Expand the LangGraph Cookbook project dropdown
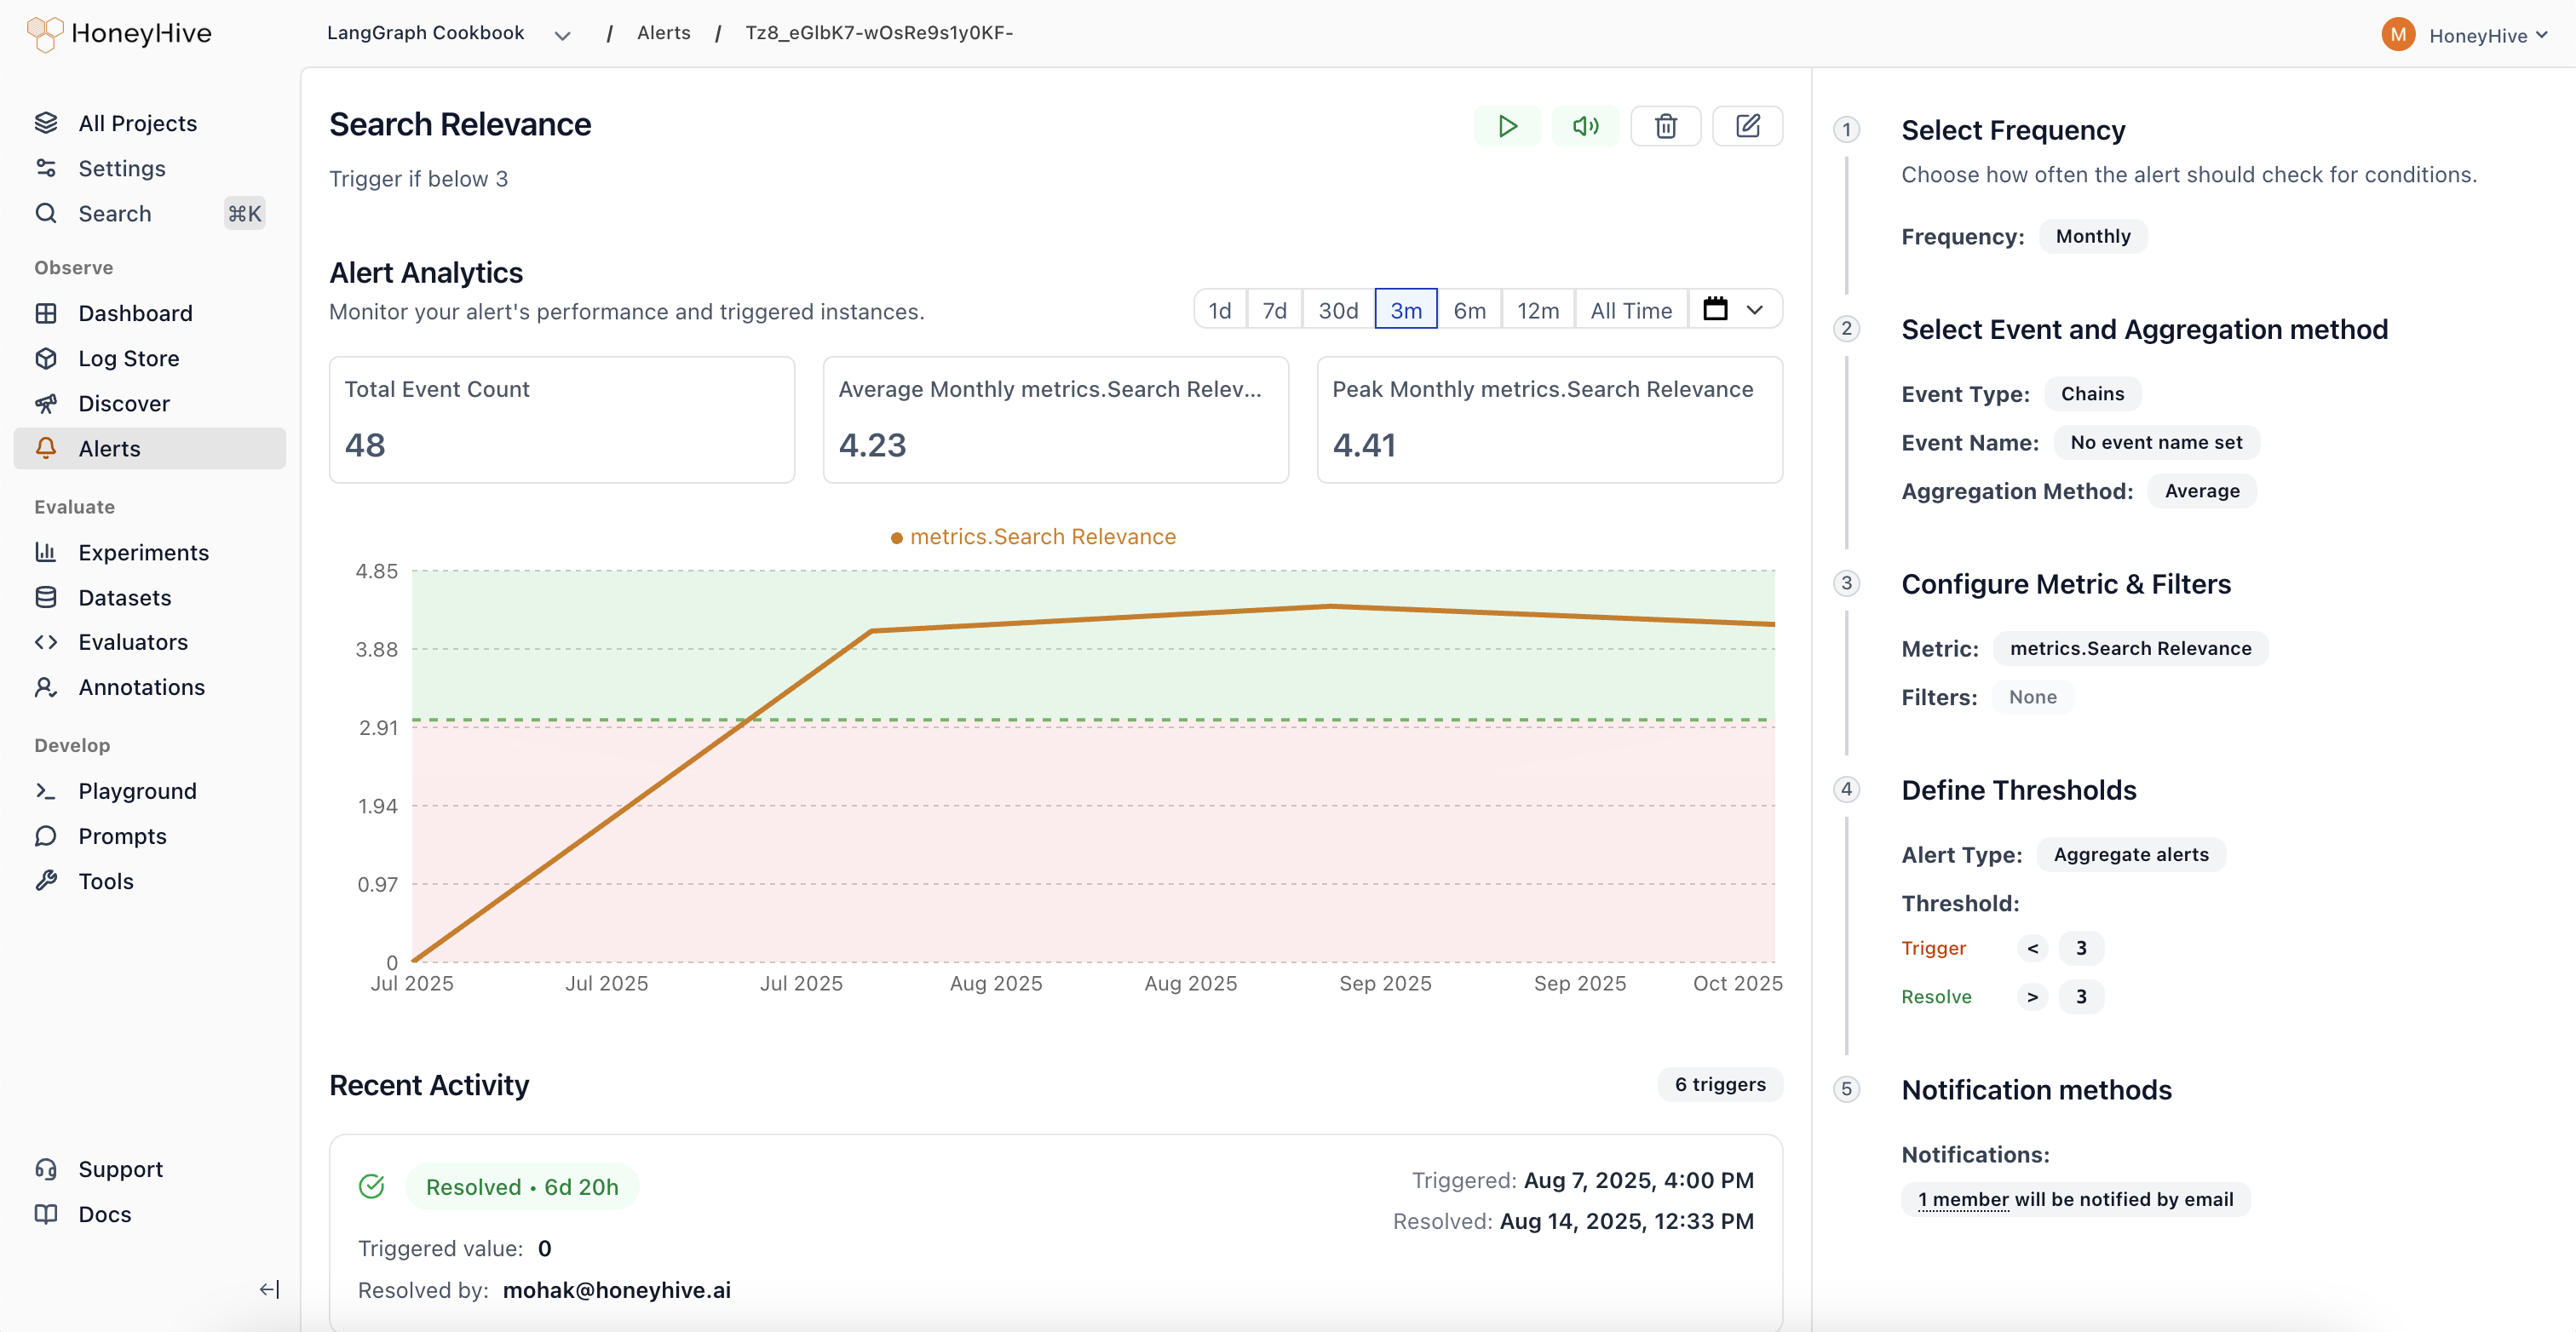 tap(562, 35)
